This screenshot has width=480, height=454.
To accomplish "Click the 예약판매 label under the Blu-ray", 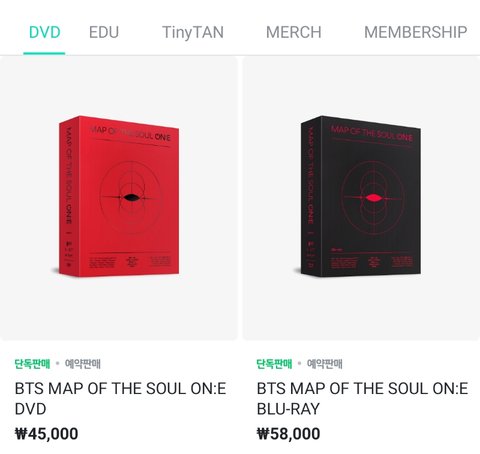I will 325,363.
